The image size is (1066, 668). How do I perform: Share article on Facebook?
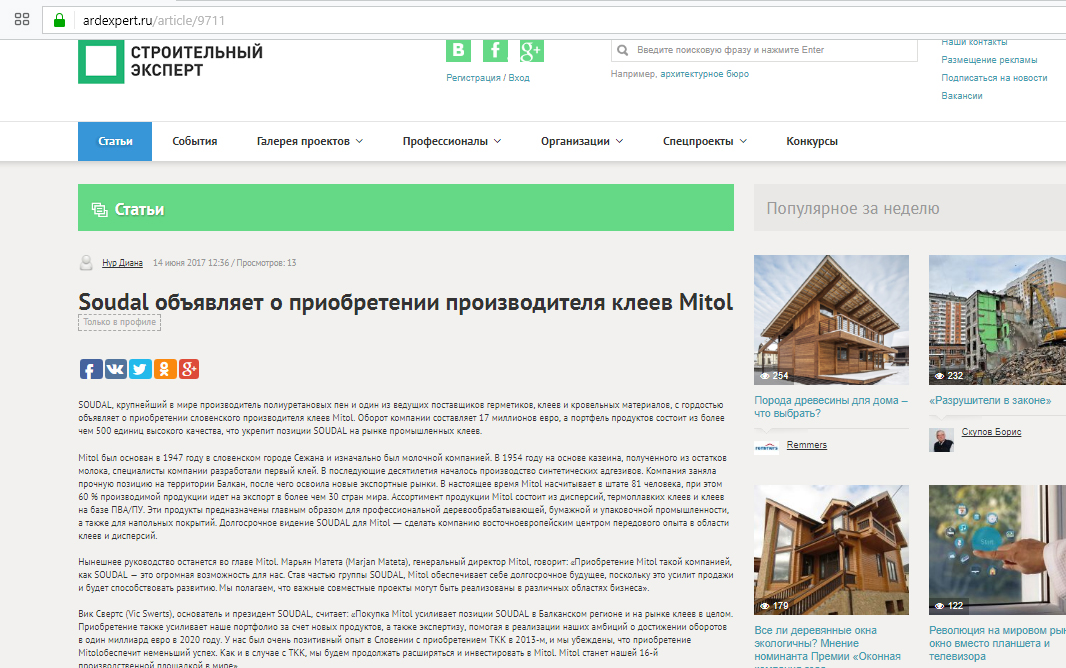coord(91,369)
